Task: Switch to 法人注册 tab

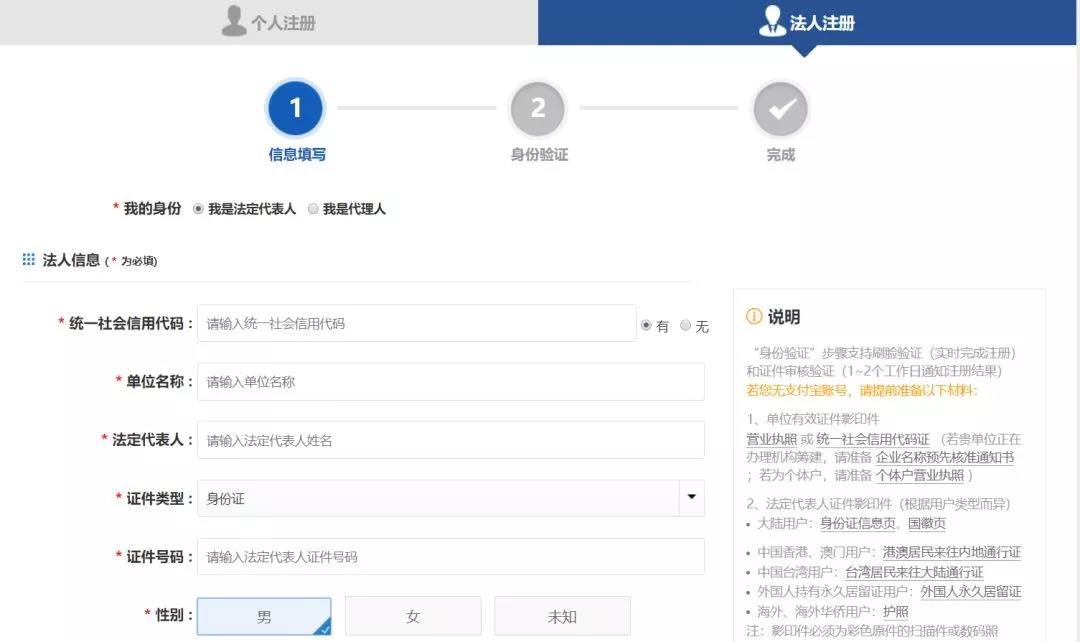Action: pyautogui.click(x=808, y=22)
